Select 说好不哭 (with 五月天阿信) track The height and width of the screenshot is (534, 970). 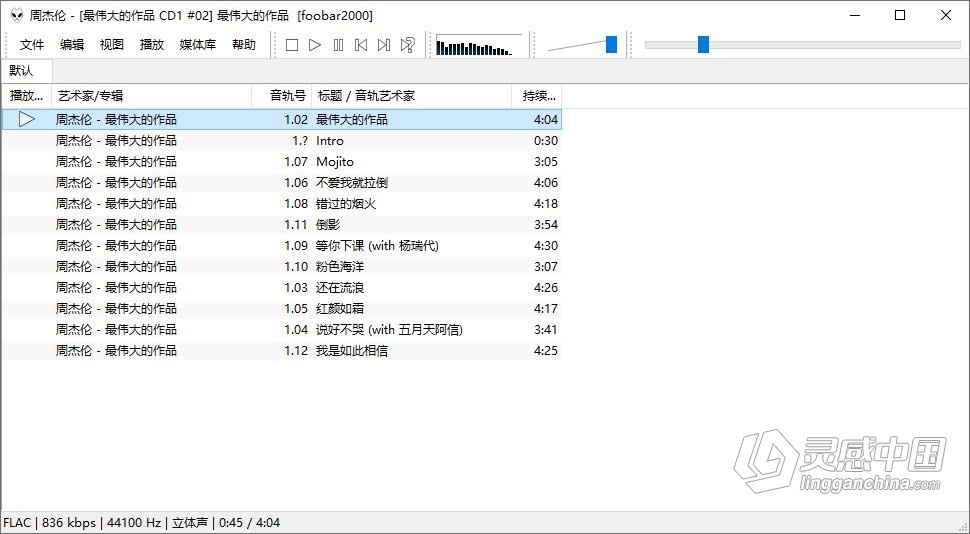(282, 330)
